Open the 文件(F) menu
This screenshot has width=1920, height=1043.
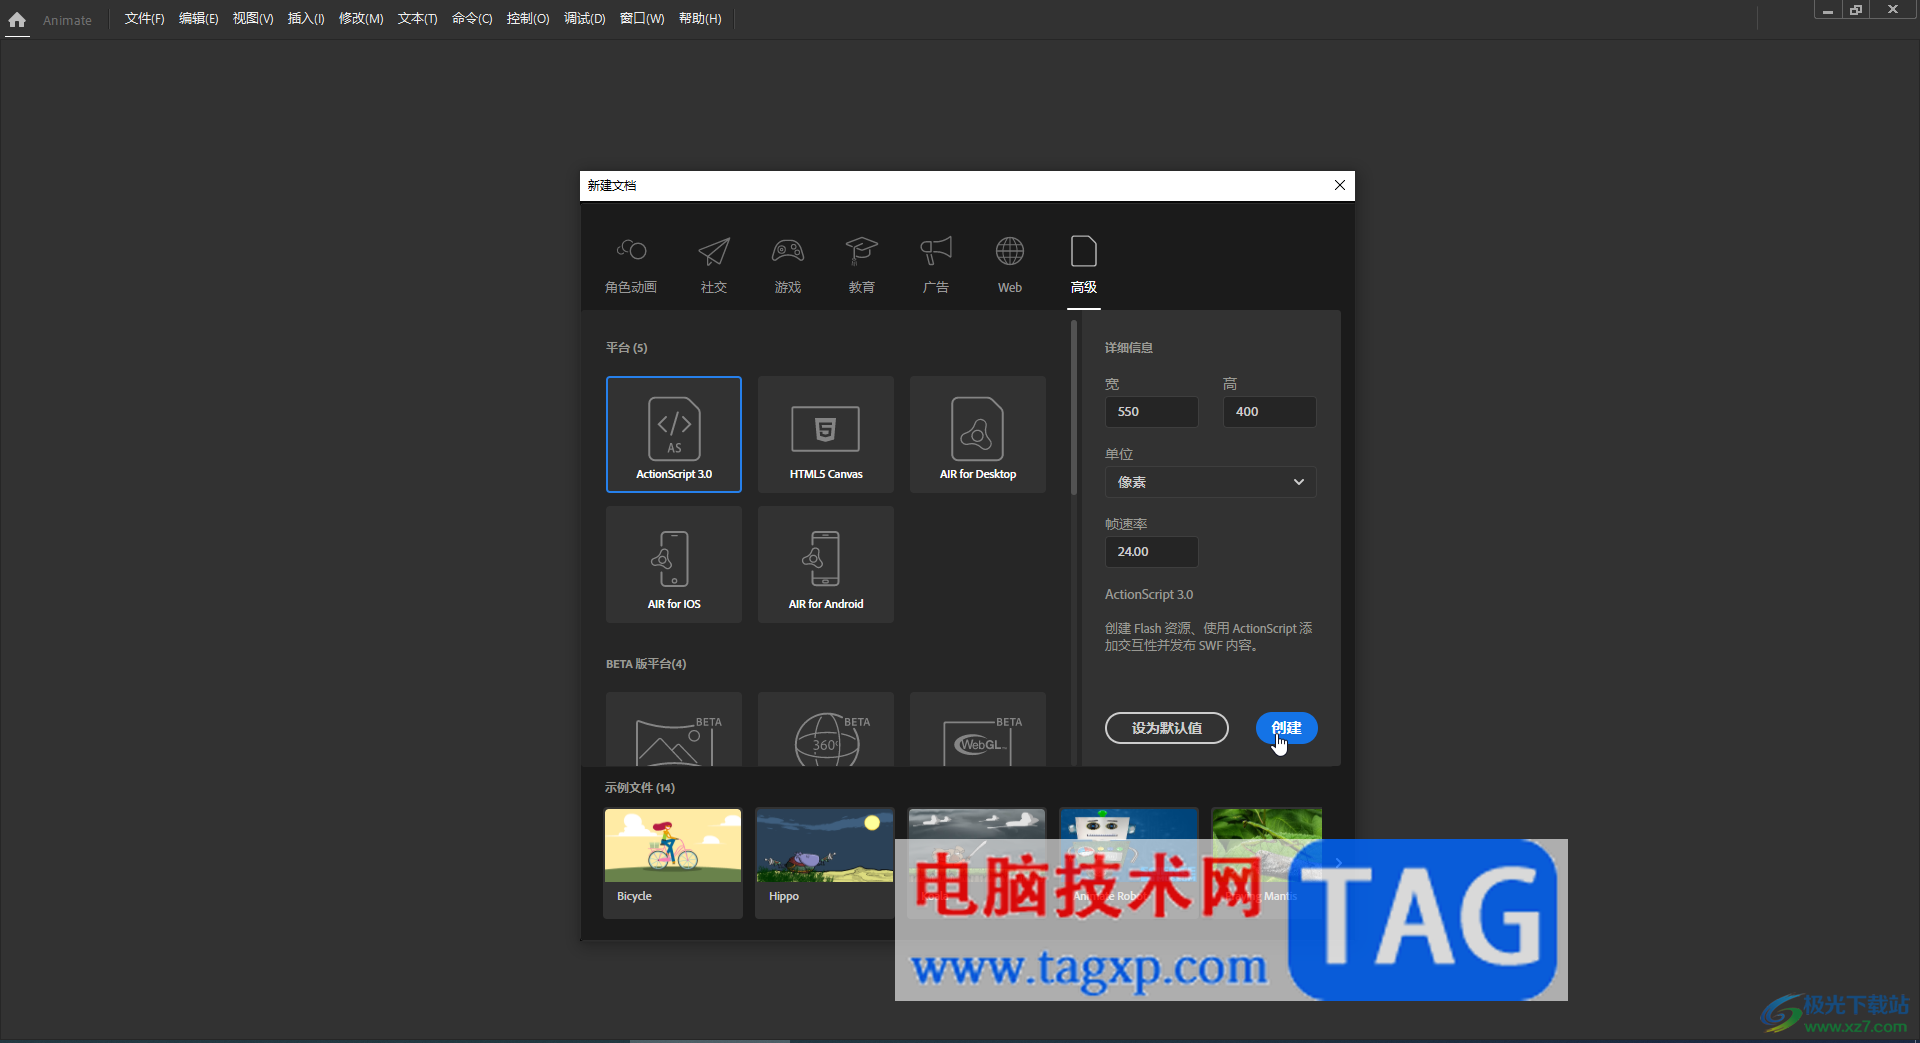coord(144,19)
